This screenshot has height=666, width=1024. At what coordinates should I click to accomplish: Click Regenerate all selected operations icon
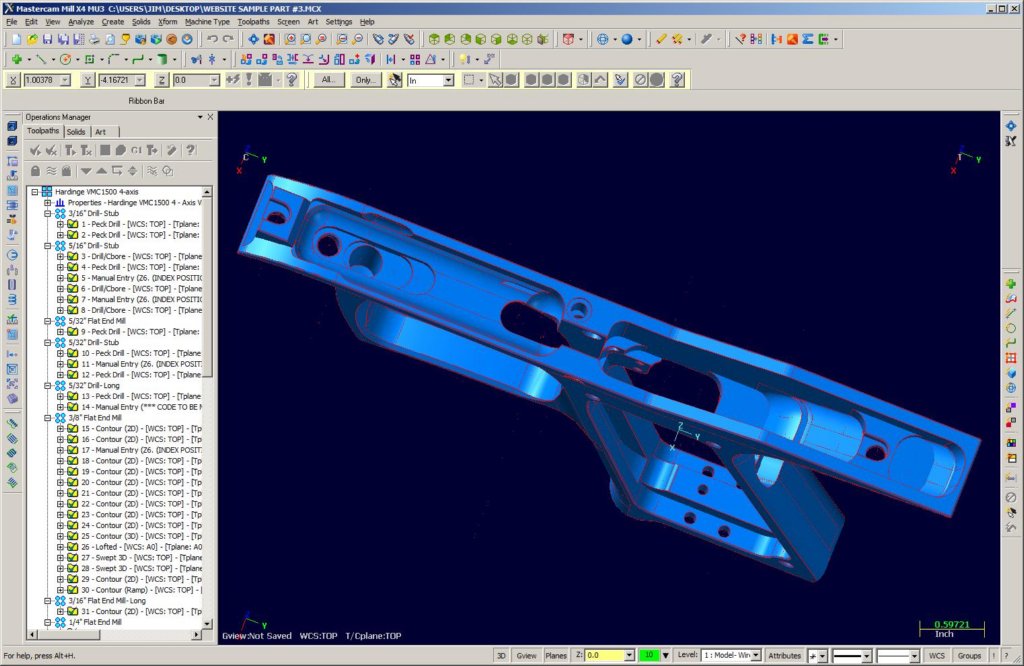click(x=70, y=150)
